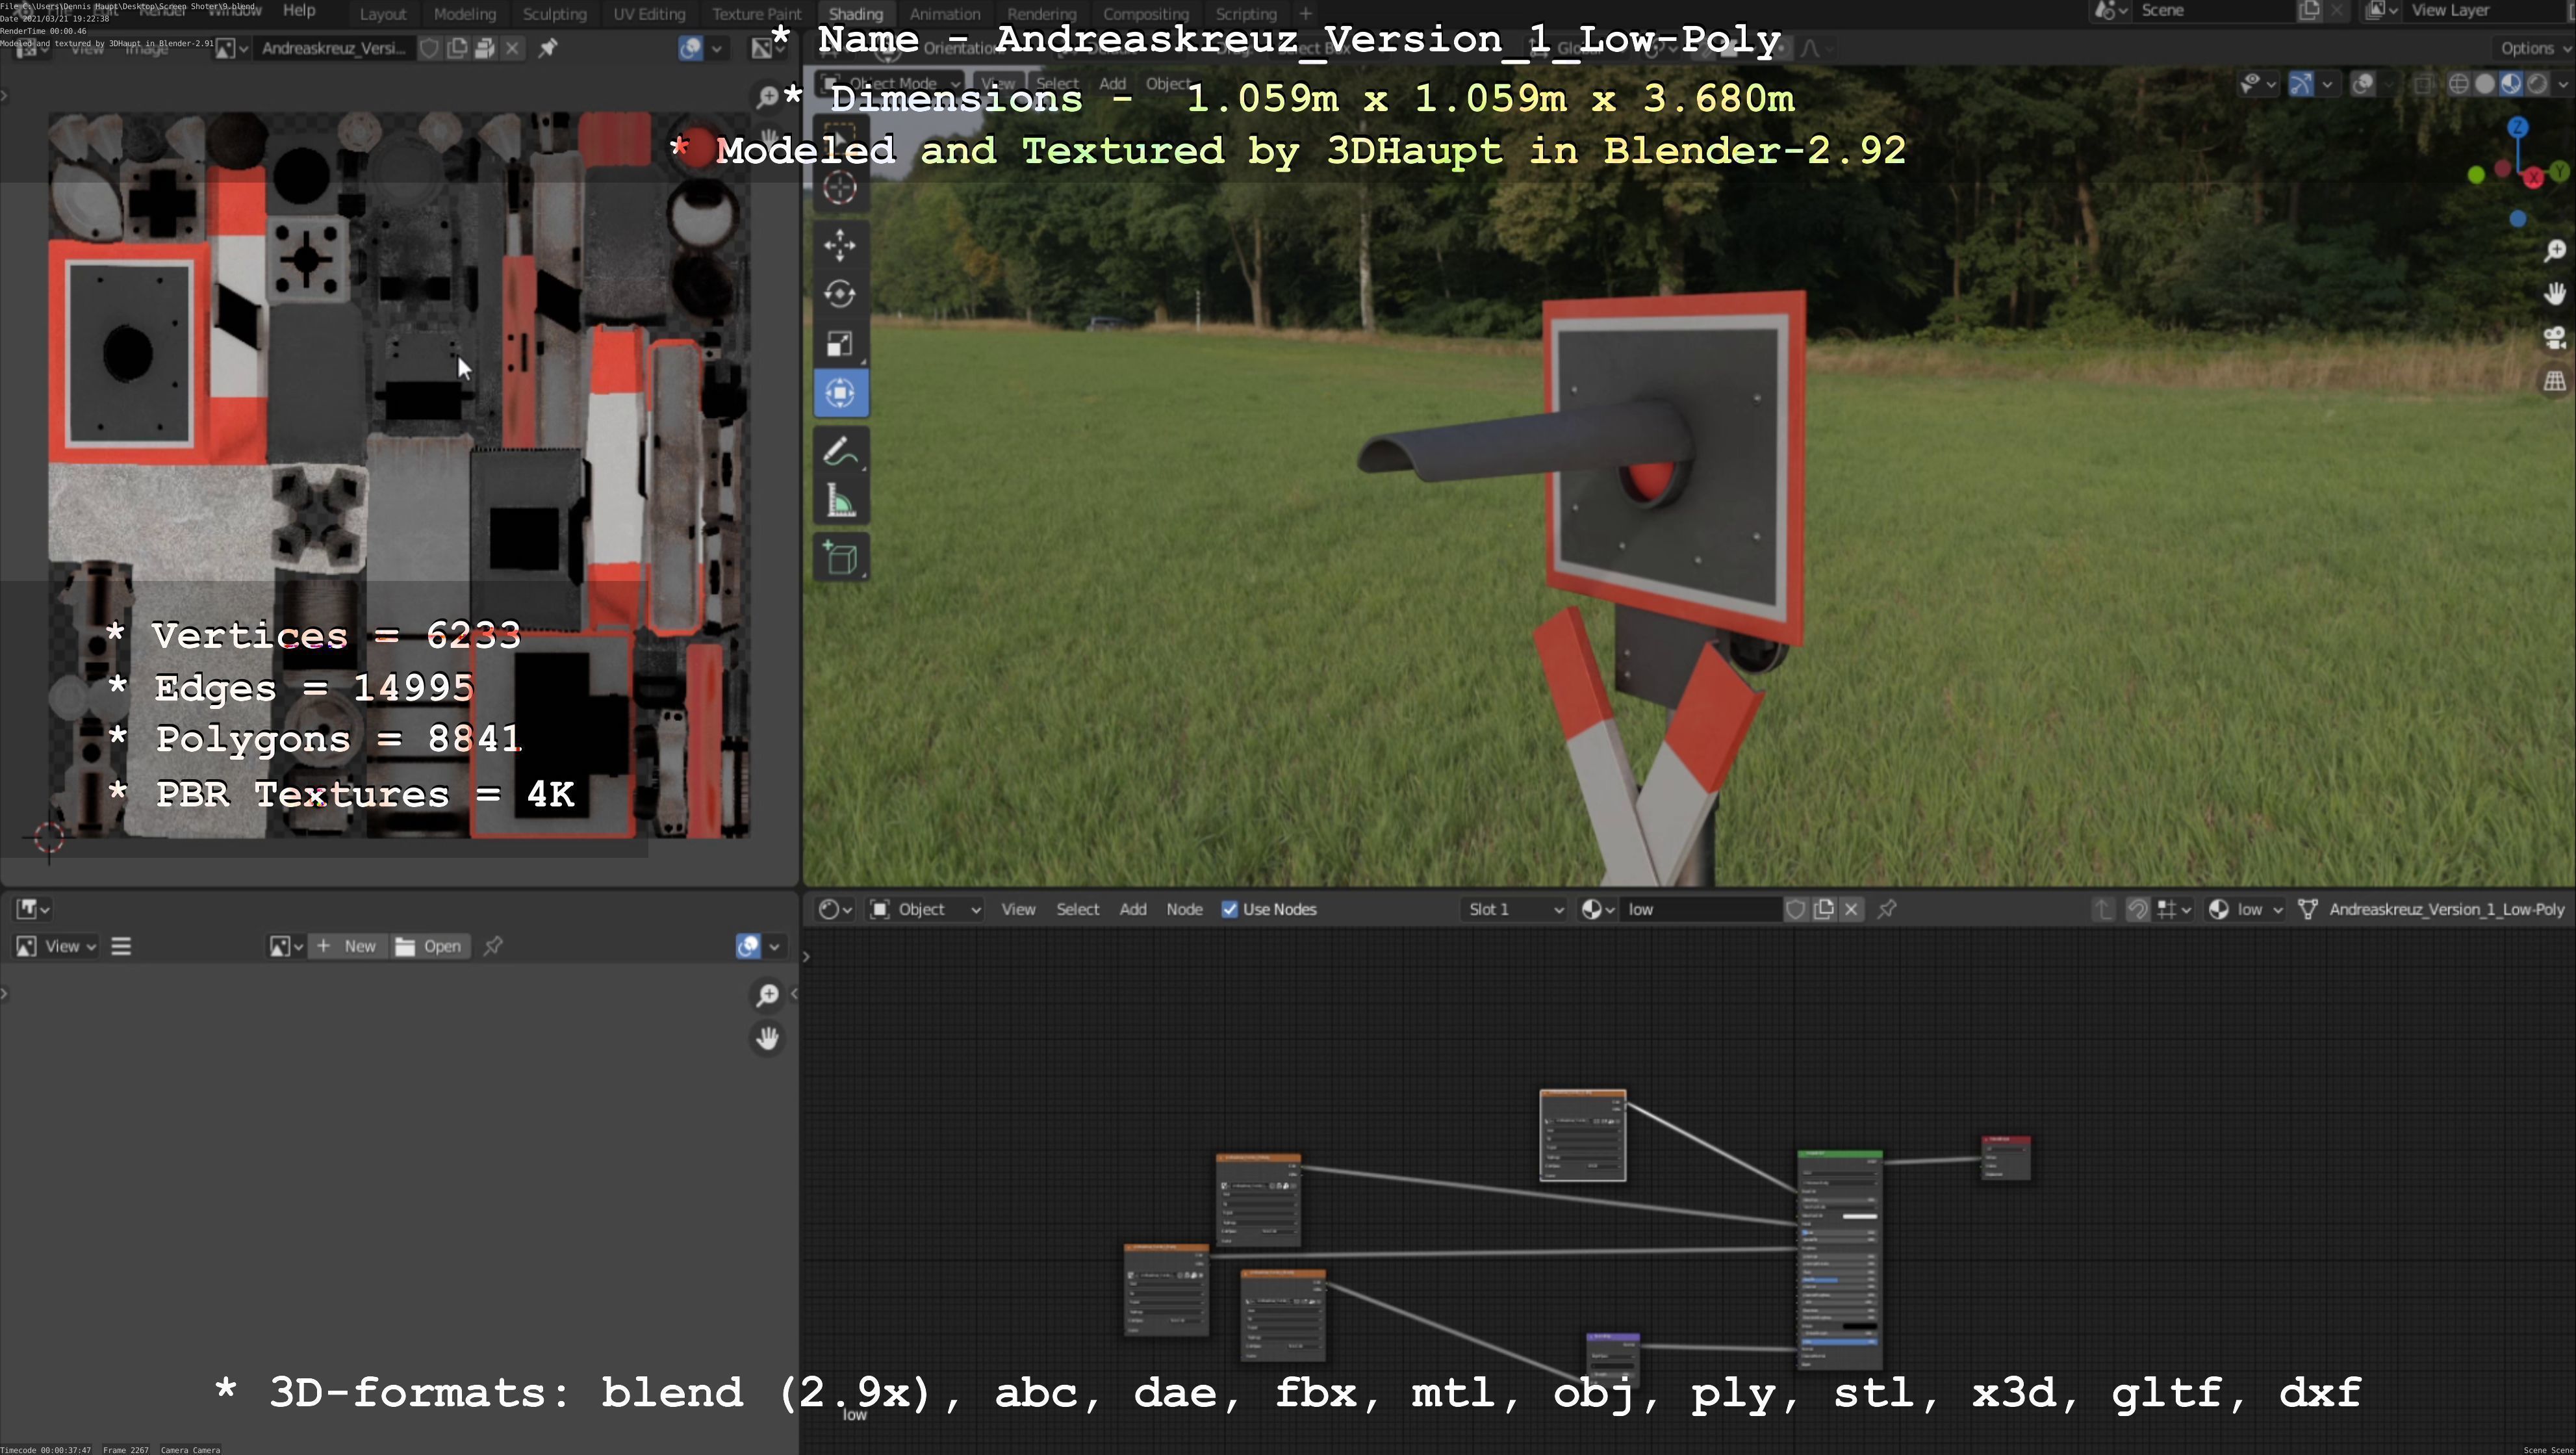The width and height of the screenshot is (2576, 1455).
Task: Switch to the Shading workspace tab
Action: click(856, 14)
